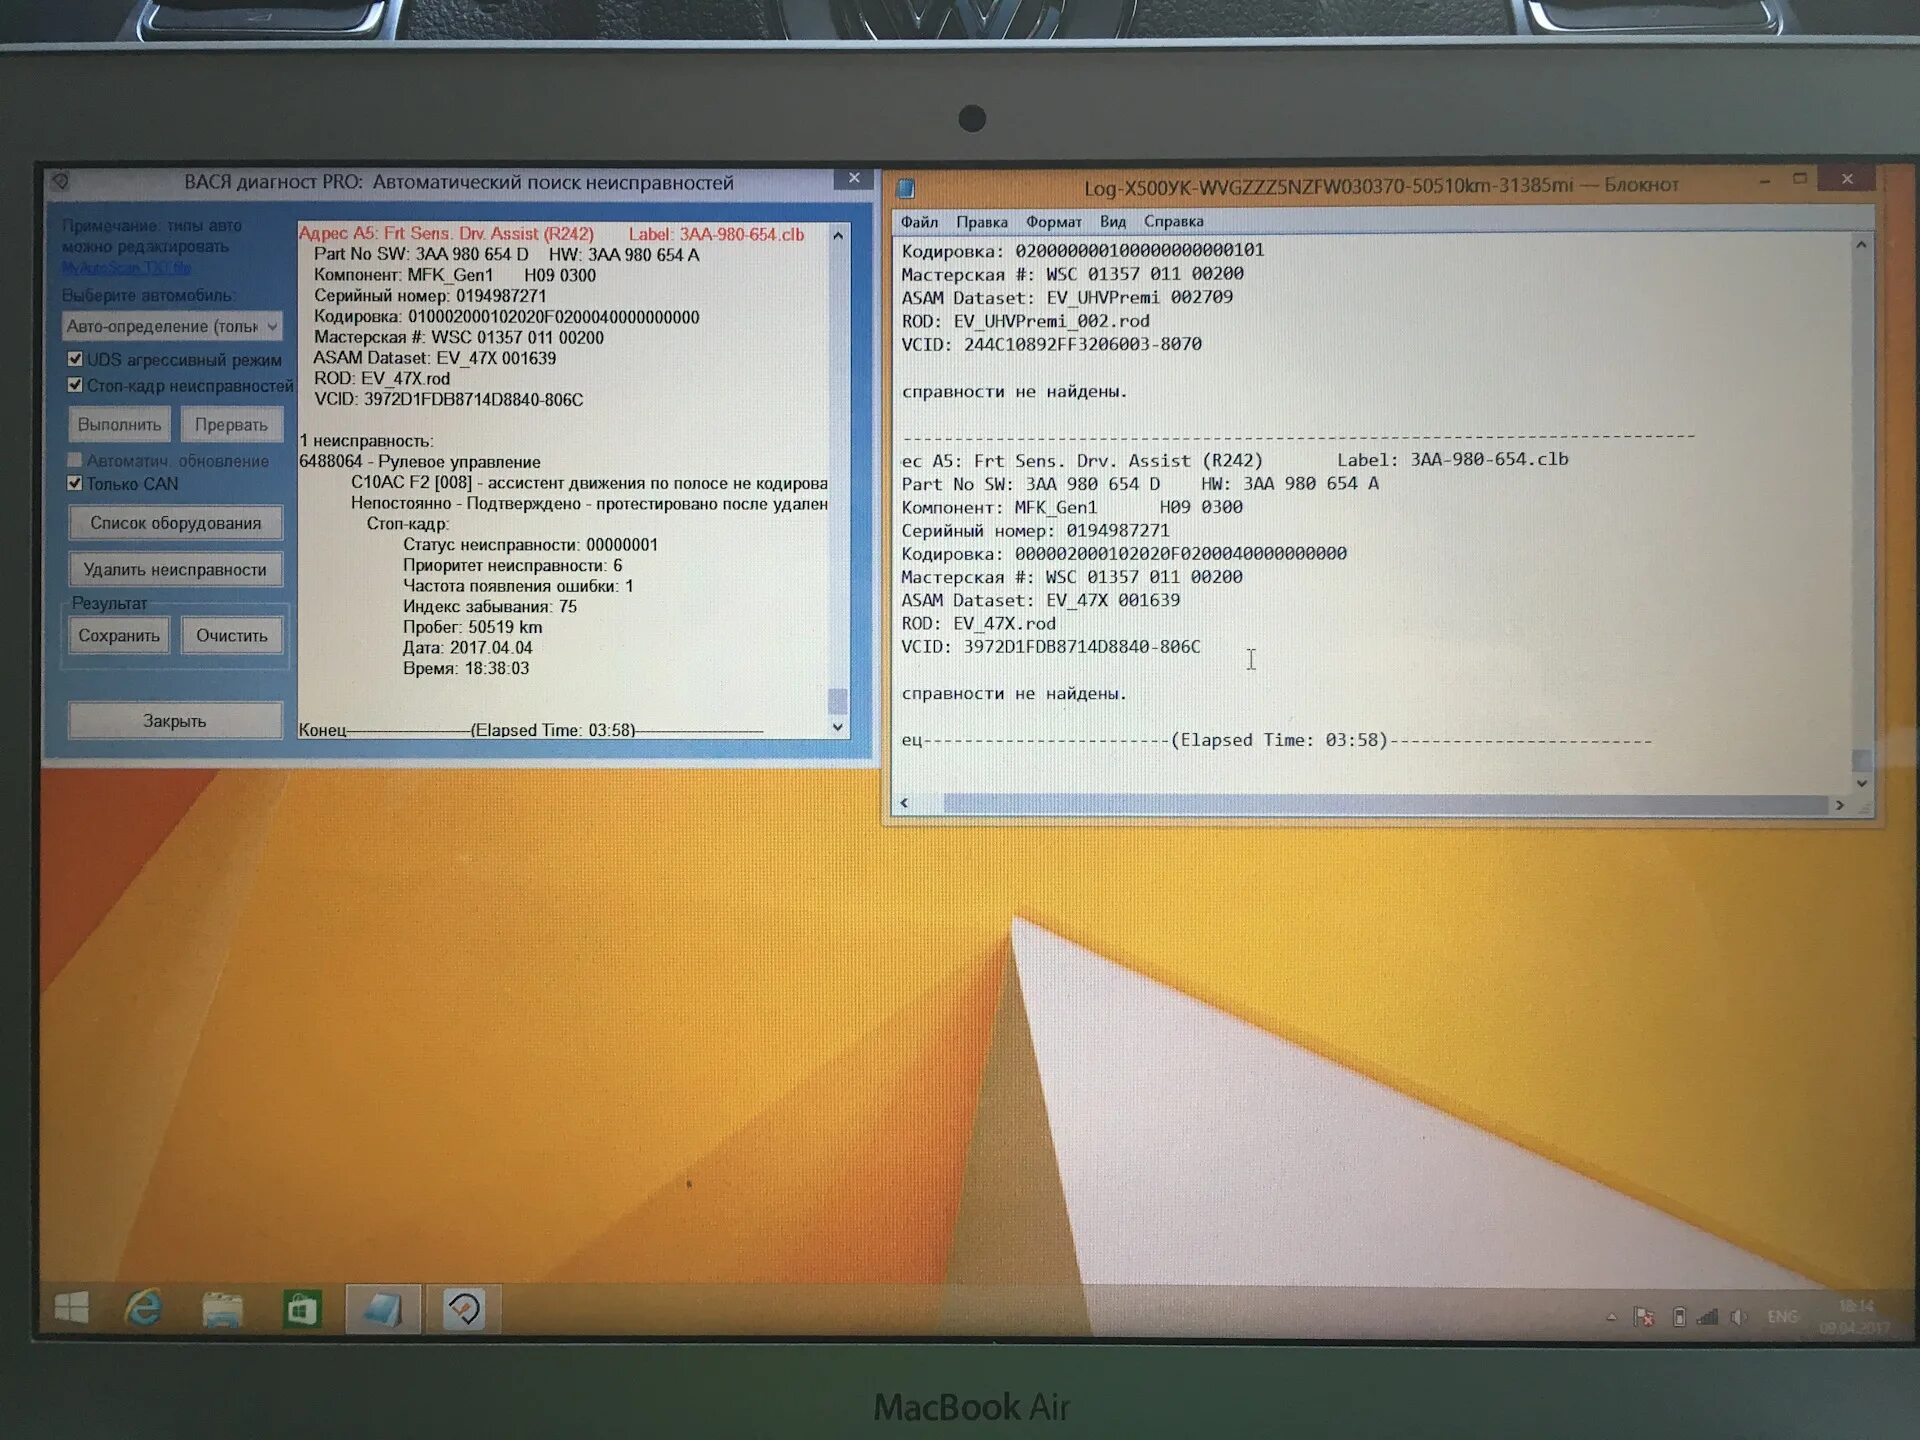
Task: Enable 'Только CAN' checkbox
Action: 62,486
